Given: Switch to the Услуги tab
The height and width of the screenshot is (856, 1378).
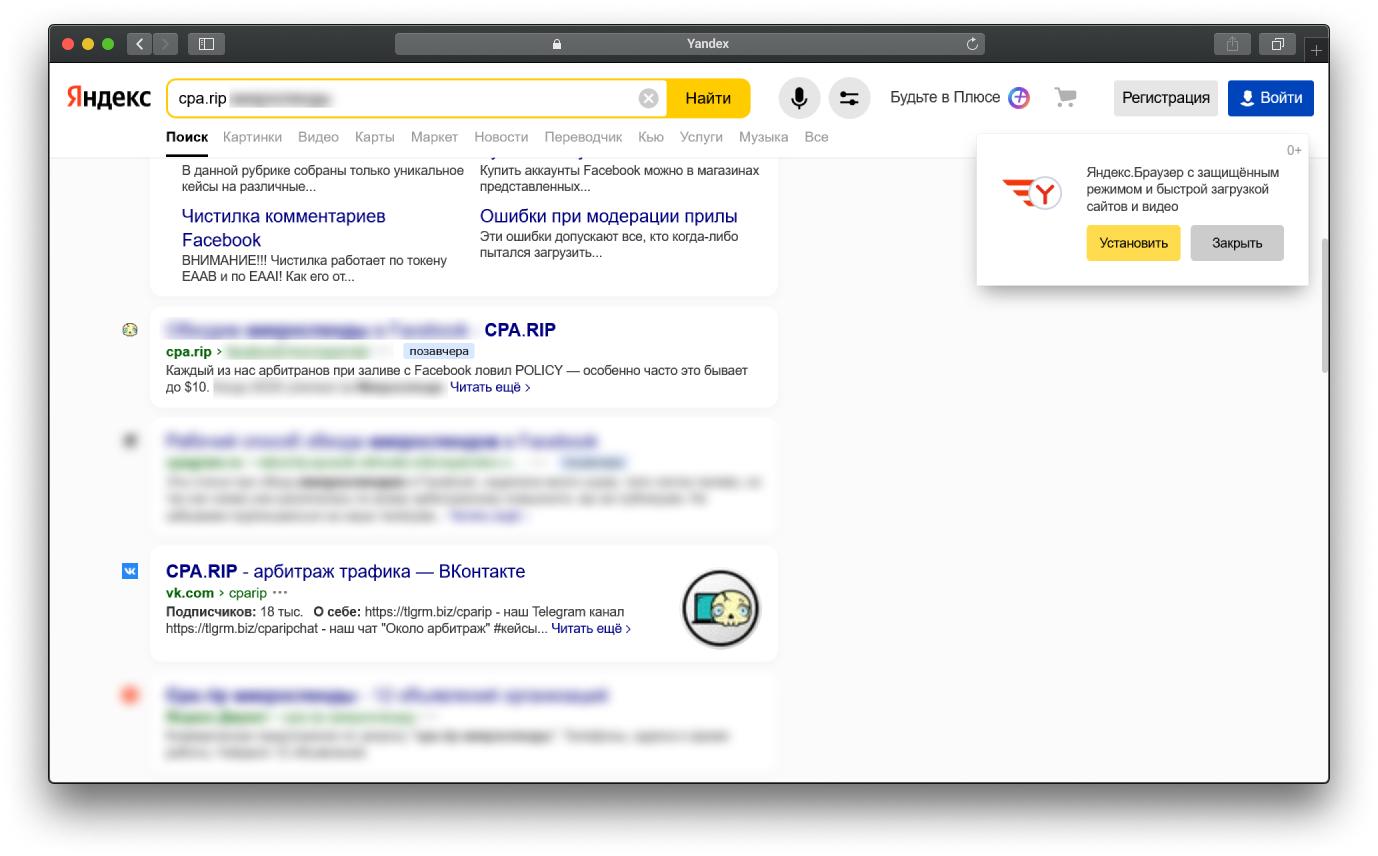Looking at the screenshot, I should [701, 137].
